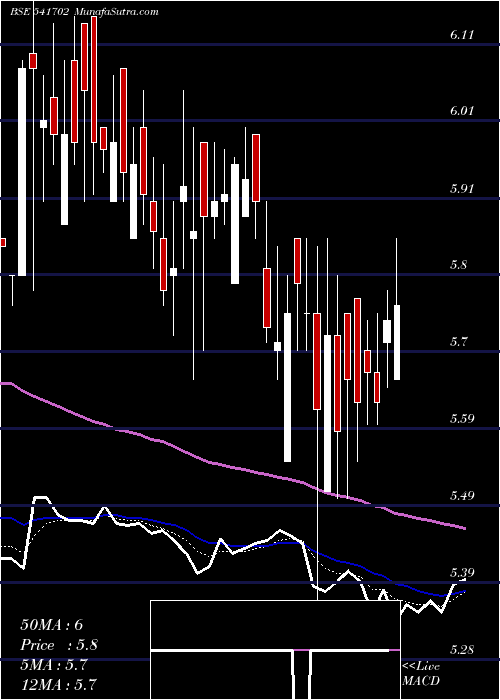Viewport: 500px width, 700px height.
Task: Click the 5.49 price axis label
Action: (462, 496)
